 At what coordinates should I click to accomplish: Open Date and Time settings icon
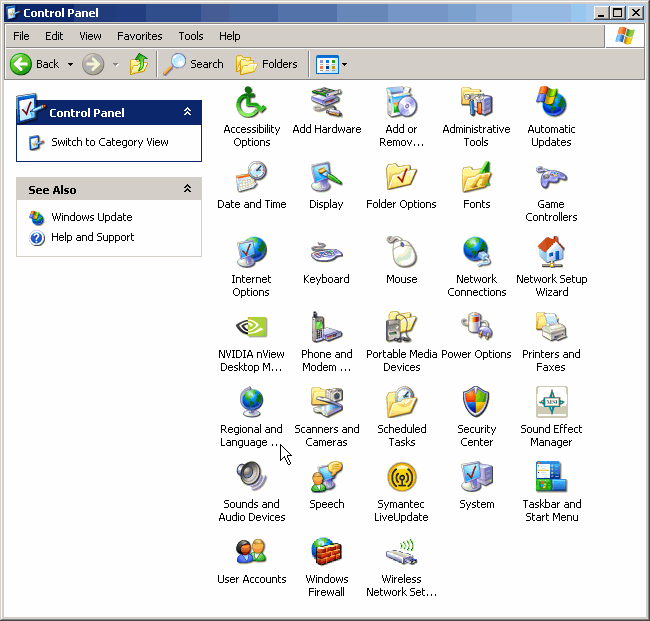pos(251,177)
